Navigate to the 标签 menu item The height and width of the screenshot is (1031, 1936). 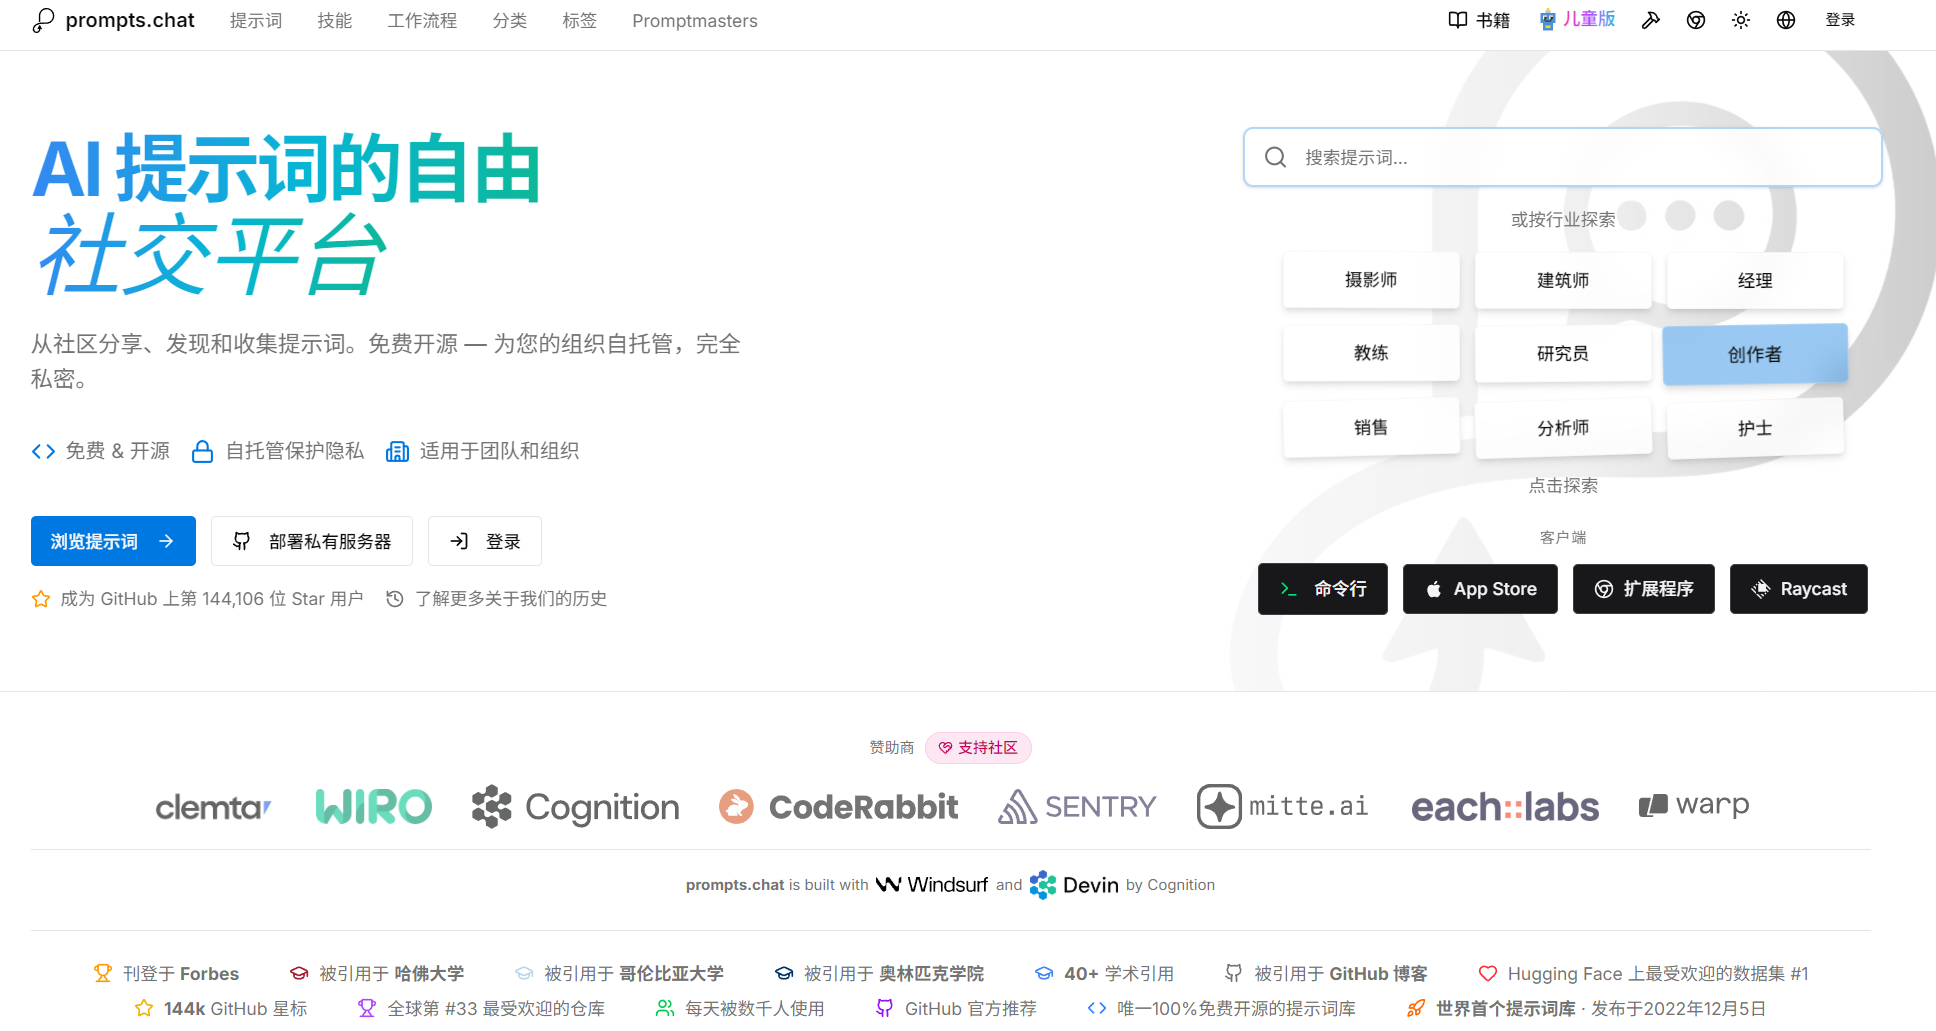580,21
